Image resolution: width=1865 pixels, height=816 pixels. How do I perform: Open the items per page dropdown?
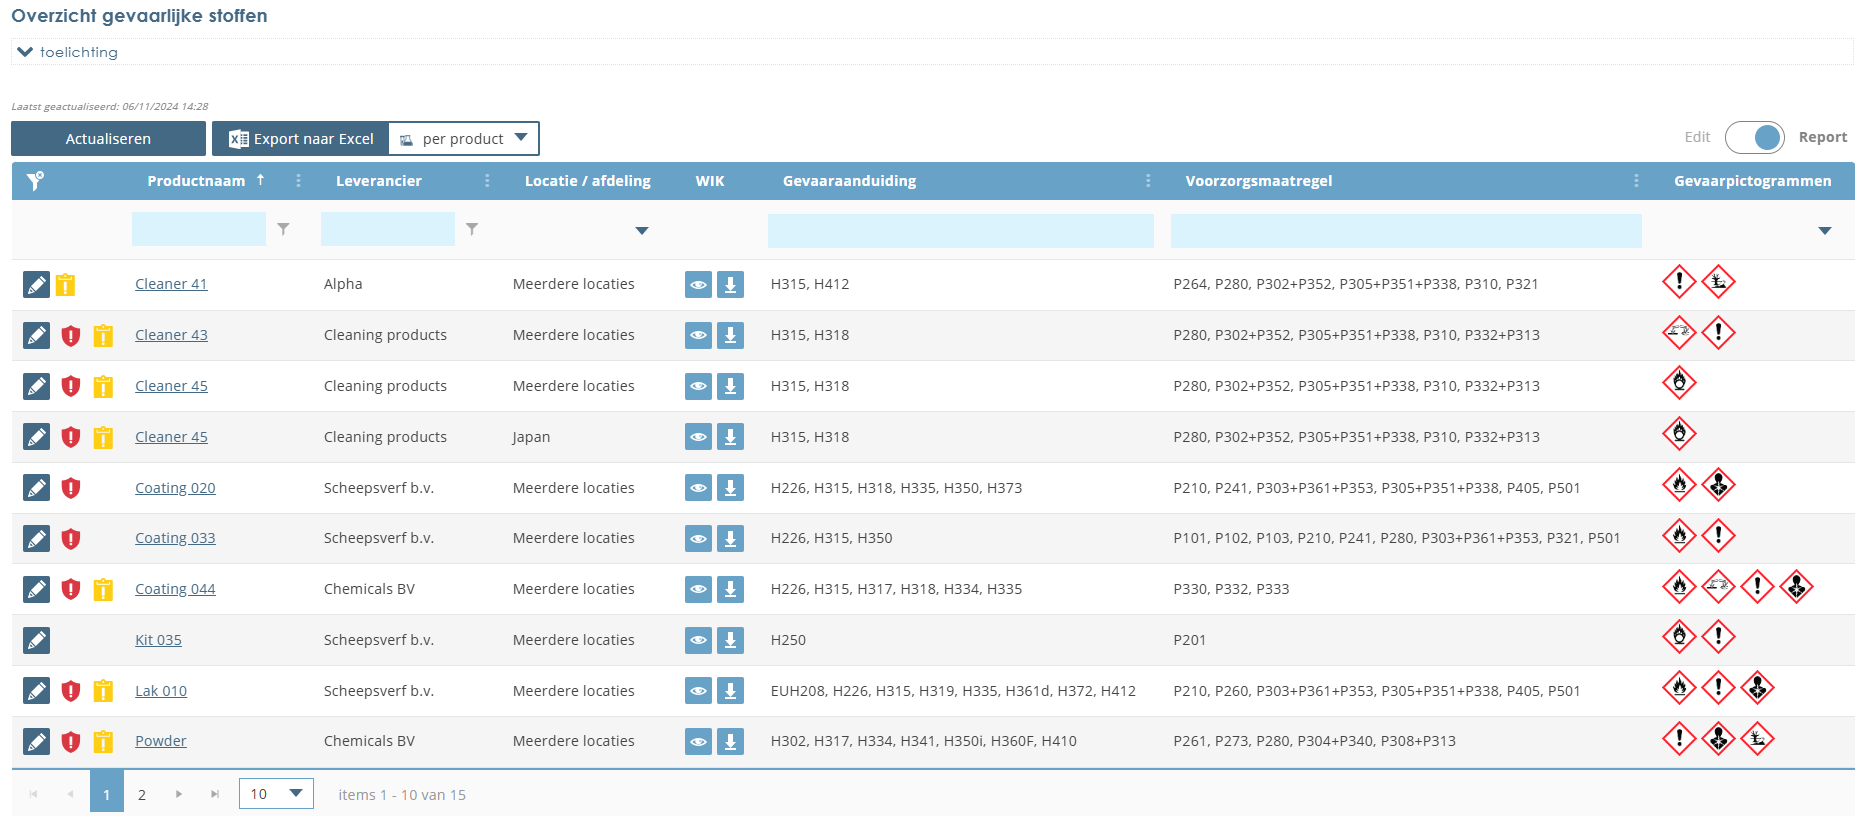[x=276, y=794]
